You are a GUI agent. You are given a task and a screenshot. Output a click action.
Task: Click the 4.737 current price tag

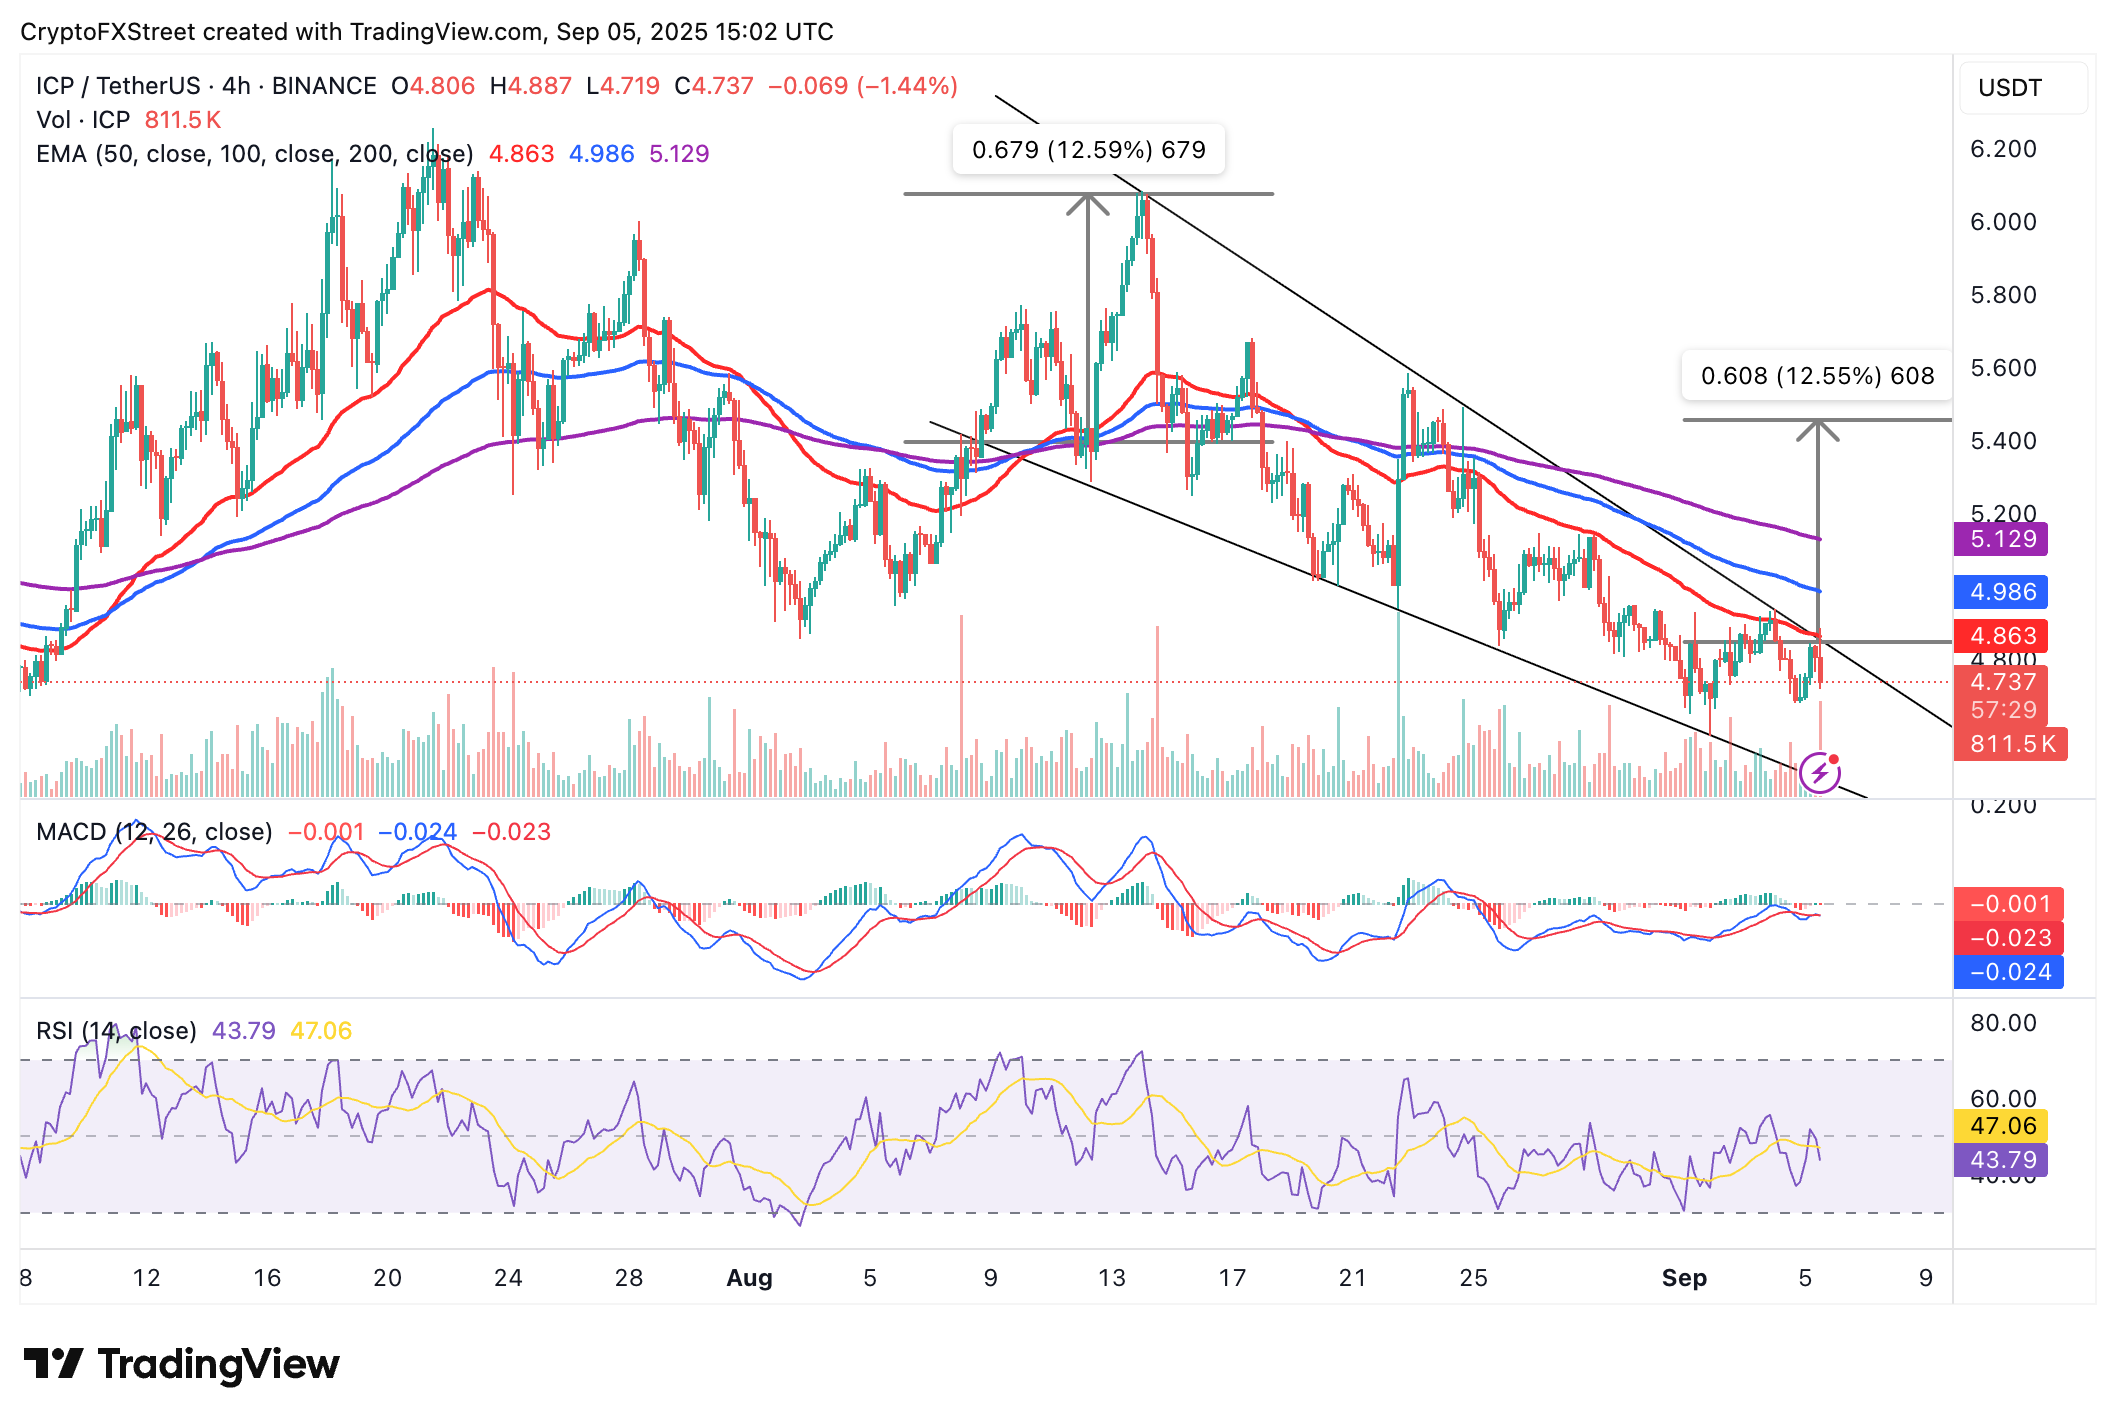pyautogui.click(x=2001, y=682)
